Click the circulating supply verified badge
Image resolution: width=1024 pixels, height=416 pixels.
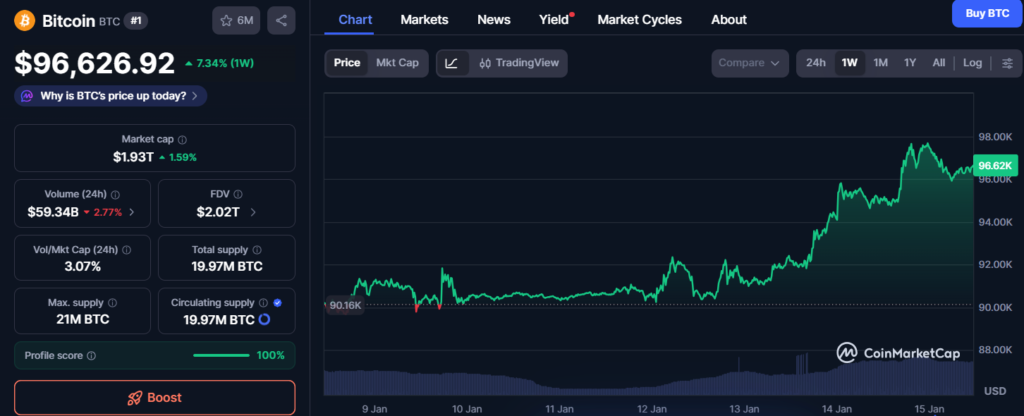277,302
